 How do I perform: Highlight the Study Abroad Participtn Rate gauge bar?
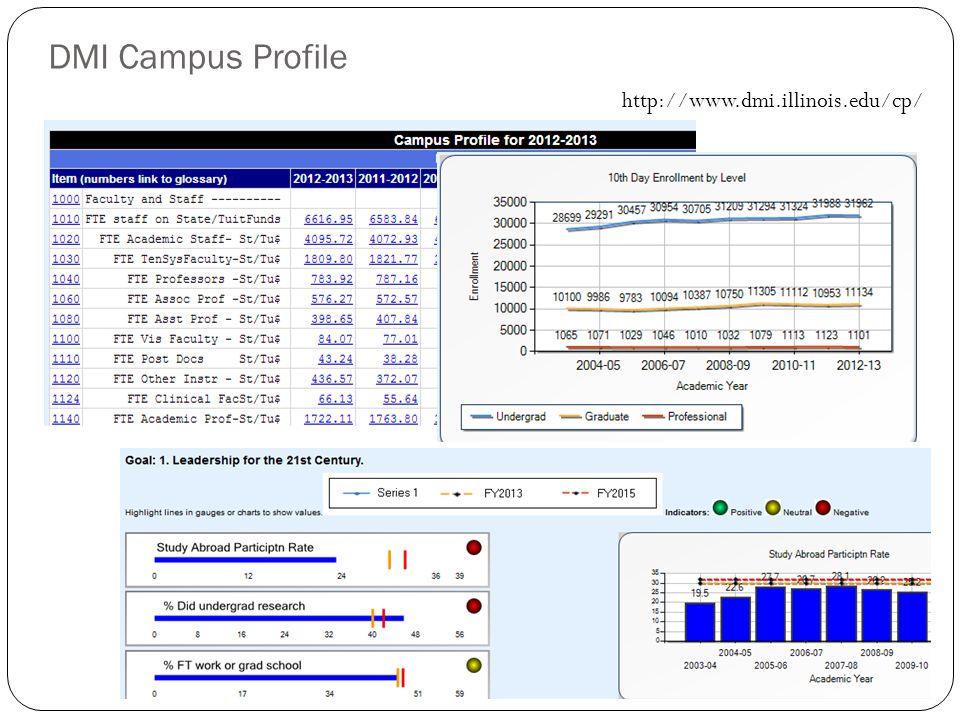[245, 560]
